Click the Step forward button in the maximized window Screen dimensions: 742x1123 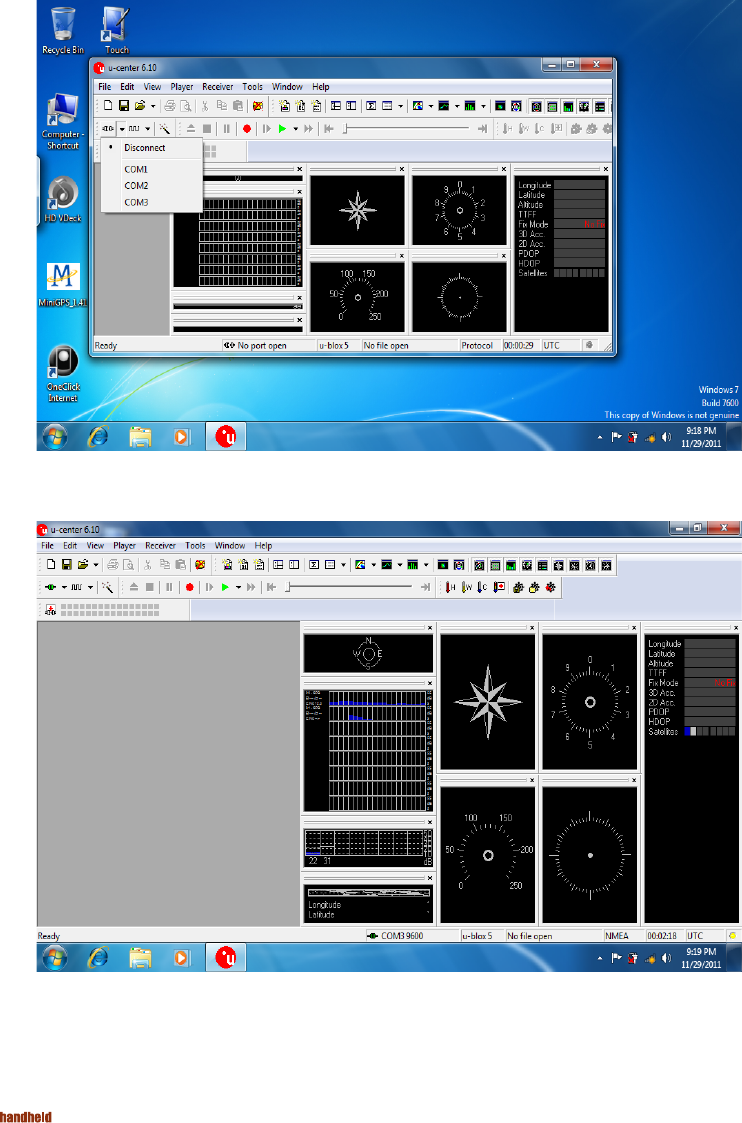coord(209,587)
